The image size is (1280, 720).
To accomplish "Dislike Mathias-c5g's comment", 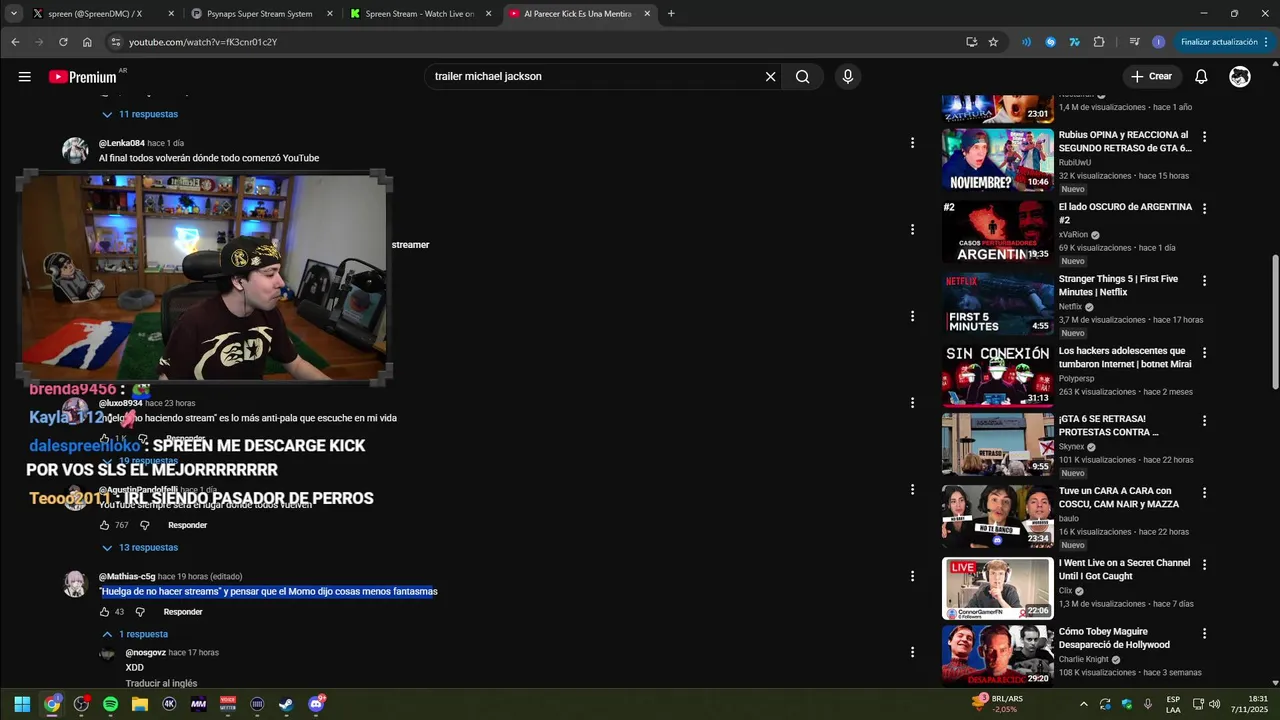I will [140, 612].
